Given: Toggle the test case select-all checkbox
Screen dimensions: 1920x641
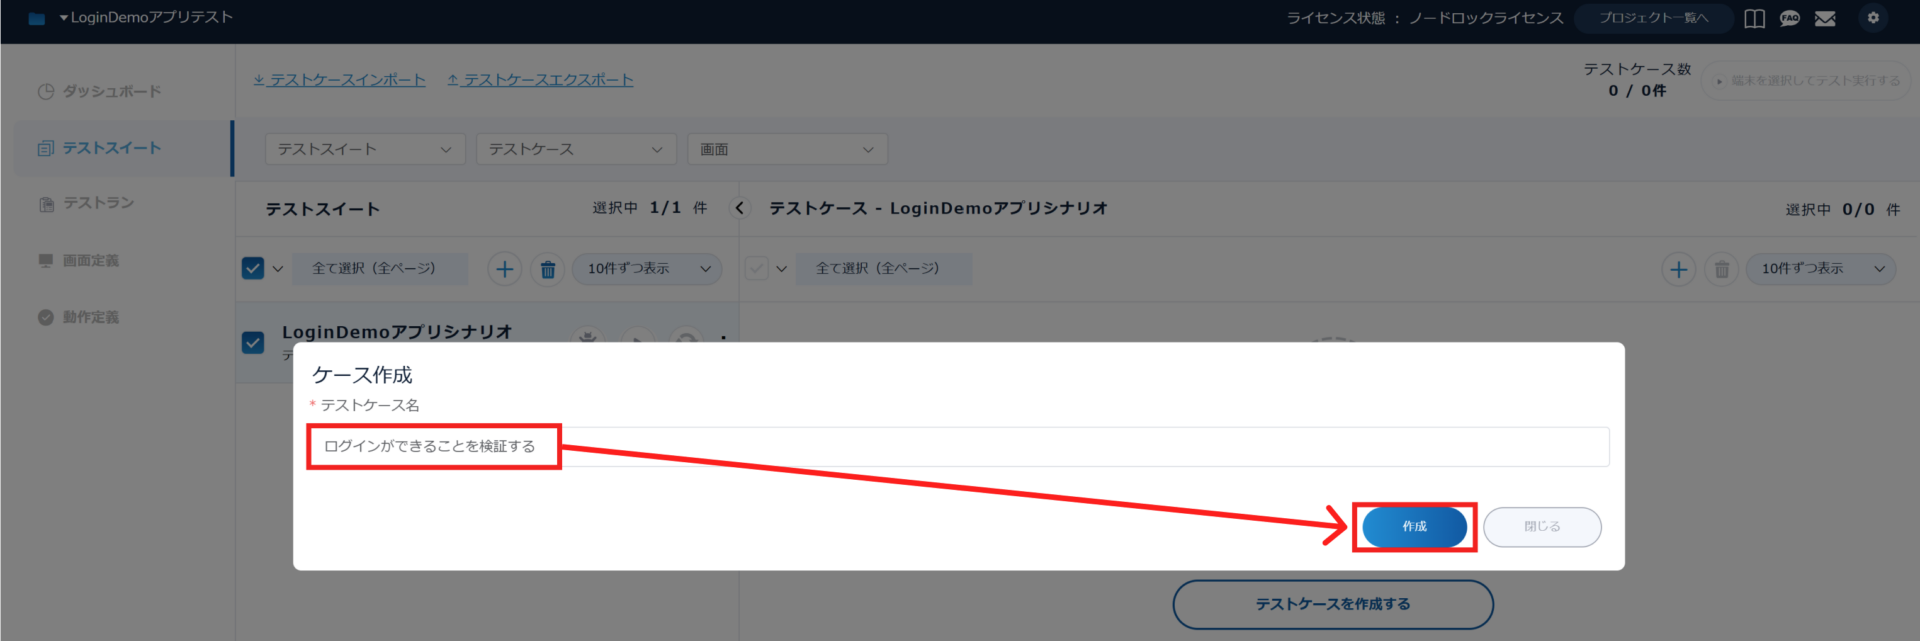Looking at the screenshot, I should [x=757, y=268].
